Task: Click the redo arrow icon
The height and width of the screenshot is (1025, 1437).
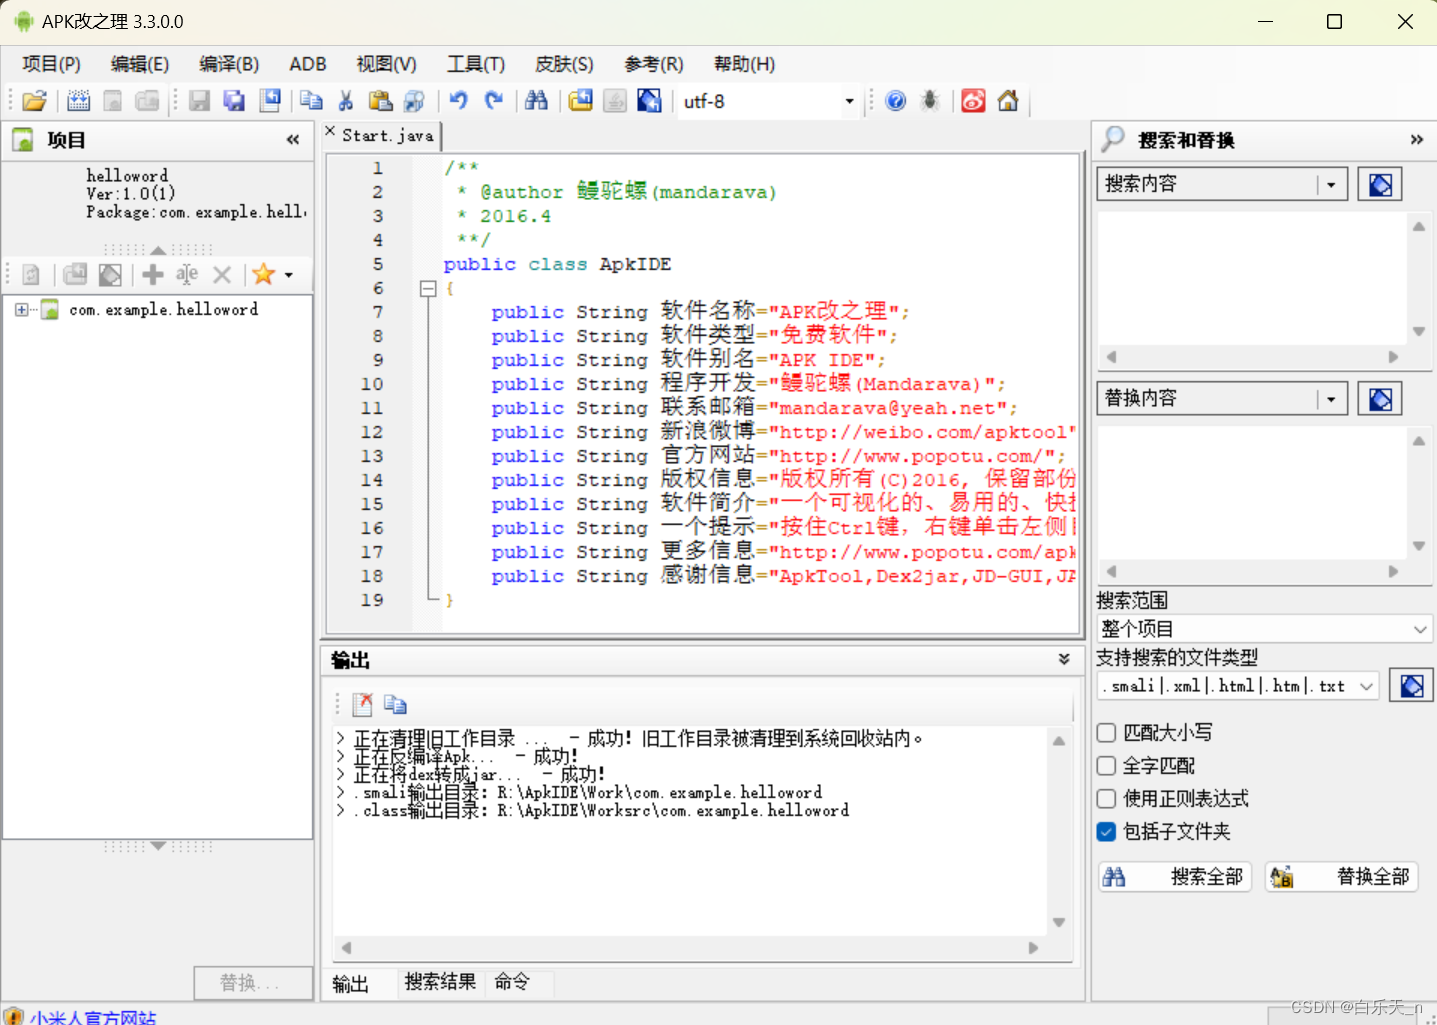Action: coord(493,101)
